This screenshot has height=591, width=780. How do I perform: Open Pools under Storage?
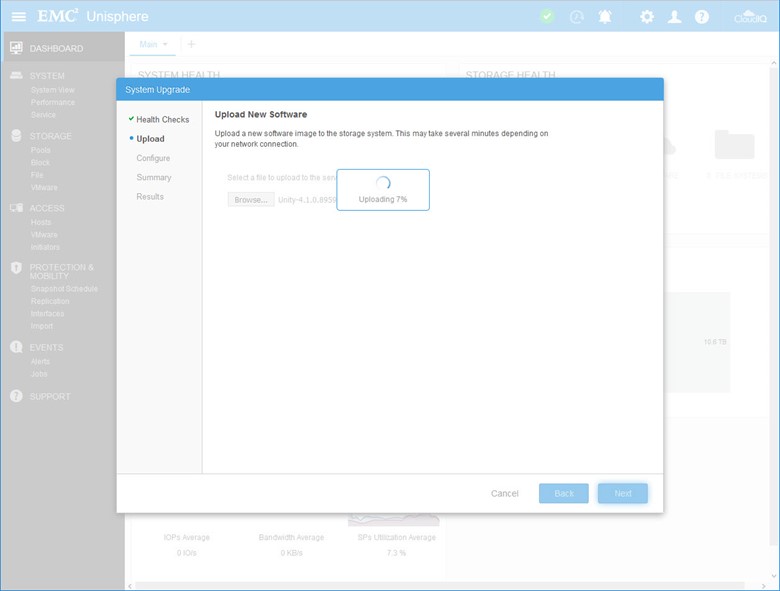coord(40,150)
